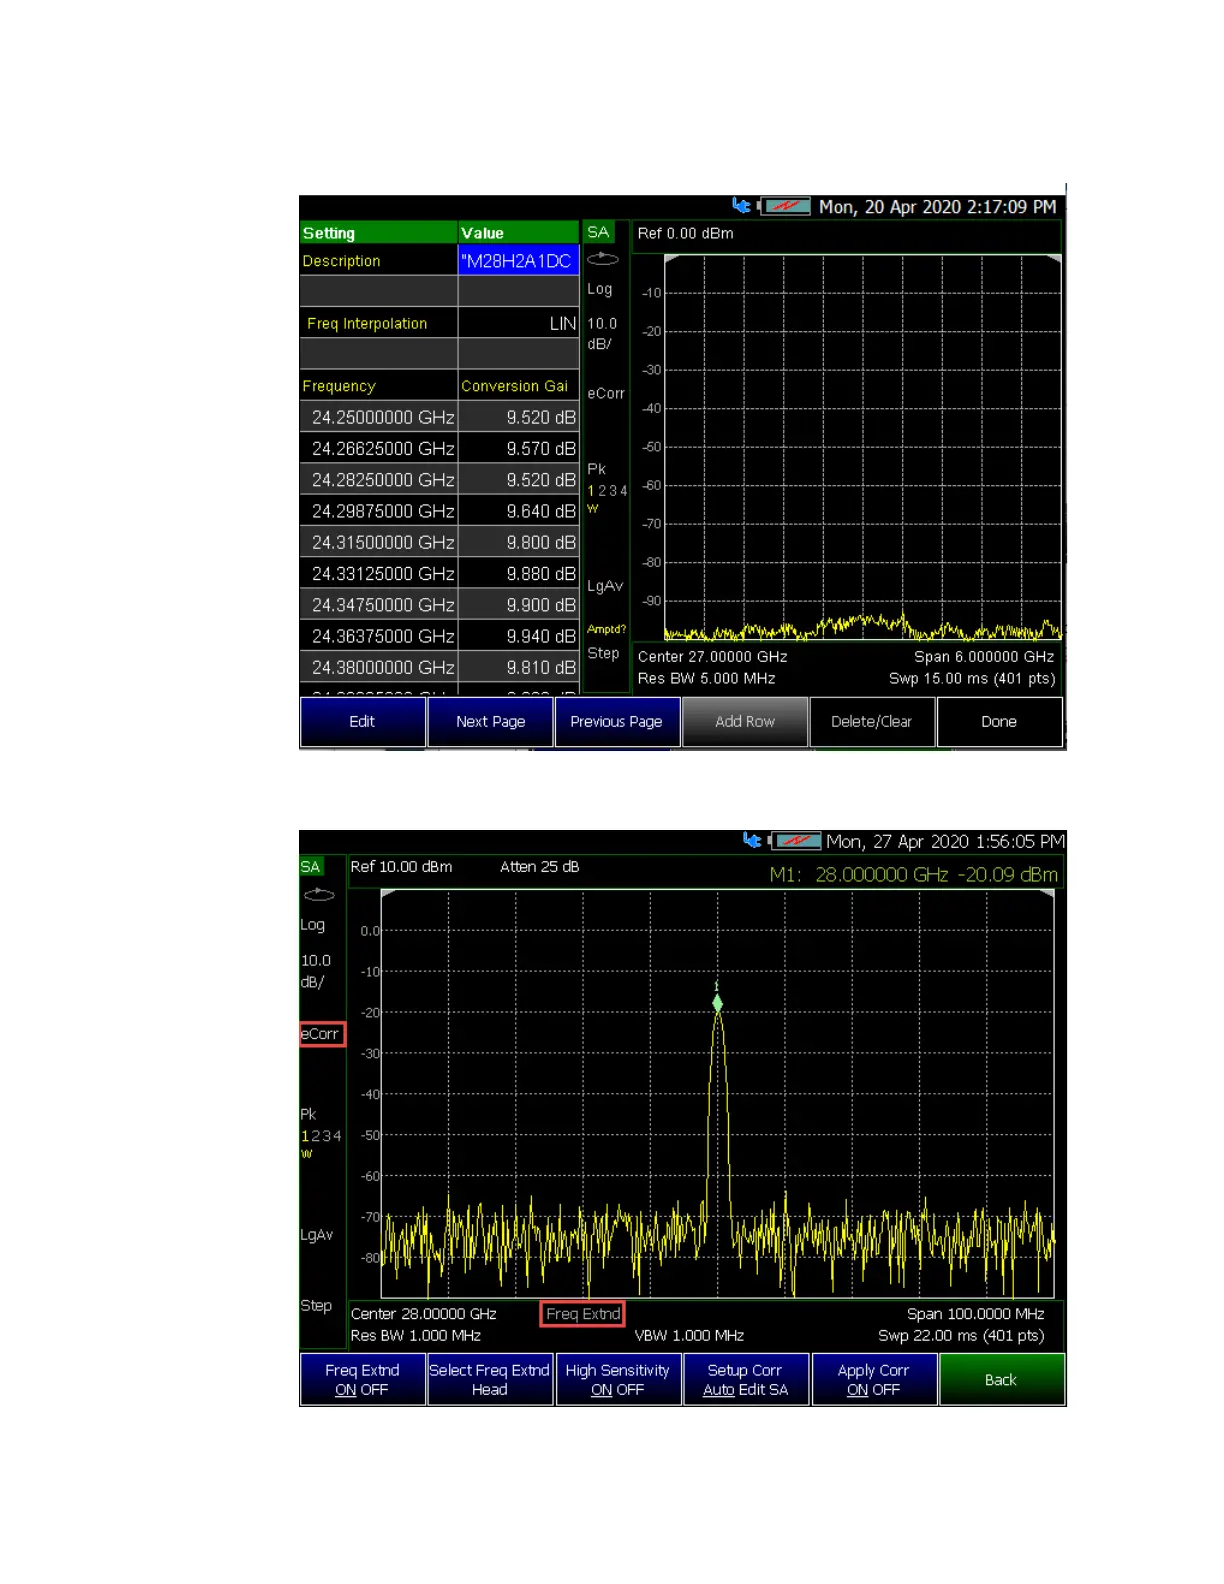Click the continuous sweep icon under upper SA
1224x1584 pixels.
pyautogui.click(x=602, y=260)
